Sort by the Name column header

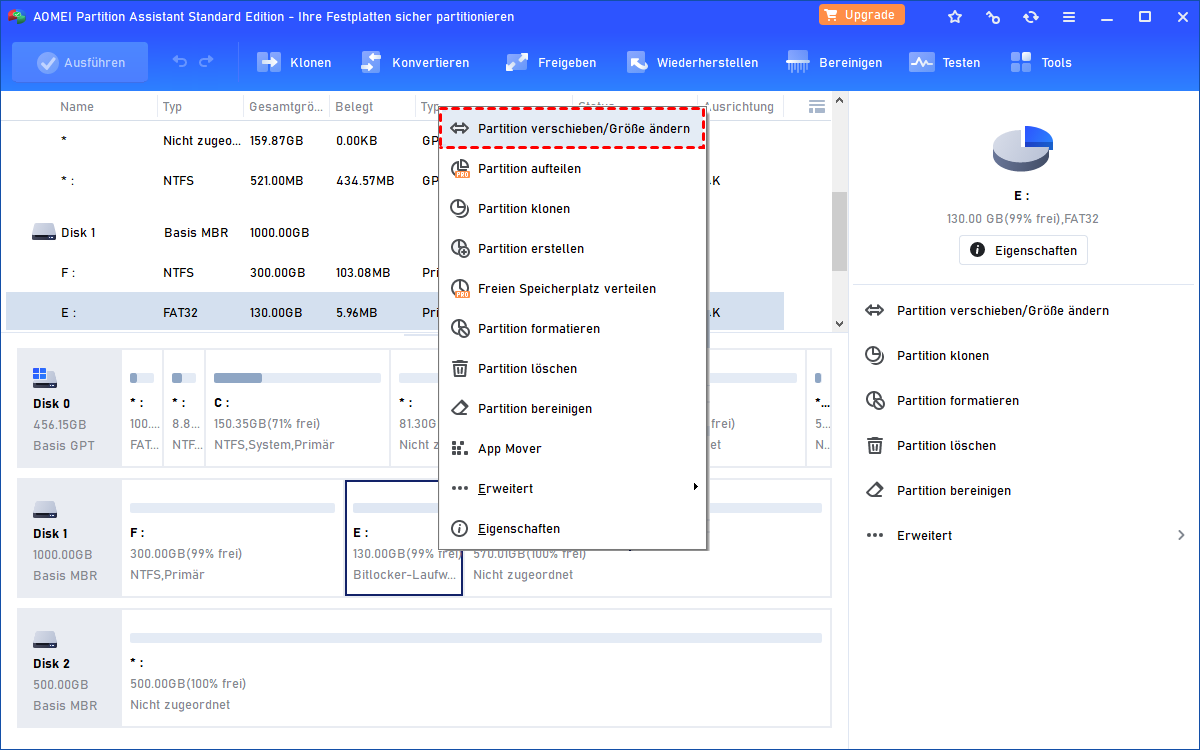[77, 106]
